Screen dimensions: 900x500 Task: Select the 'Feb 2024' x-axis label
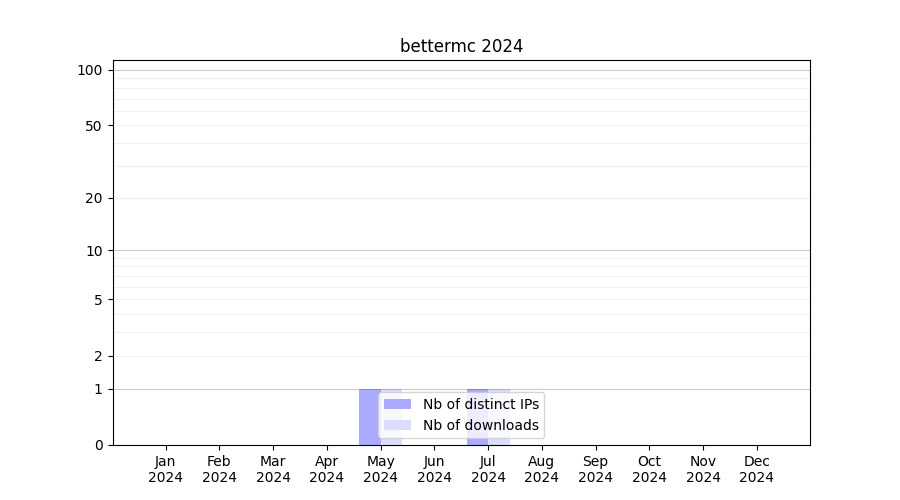point(219,469)
